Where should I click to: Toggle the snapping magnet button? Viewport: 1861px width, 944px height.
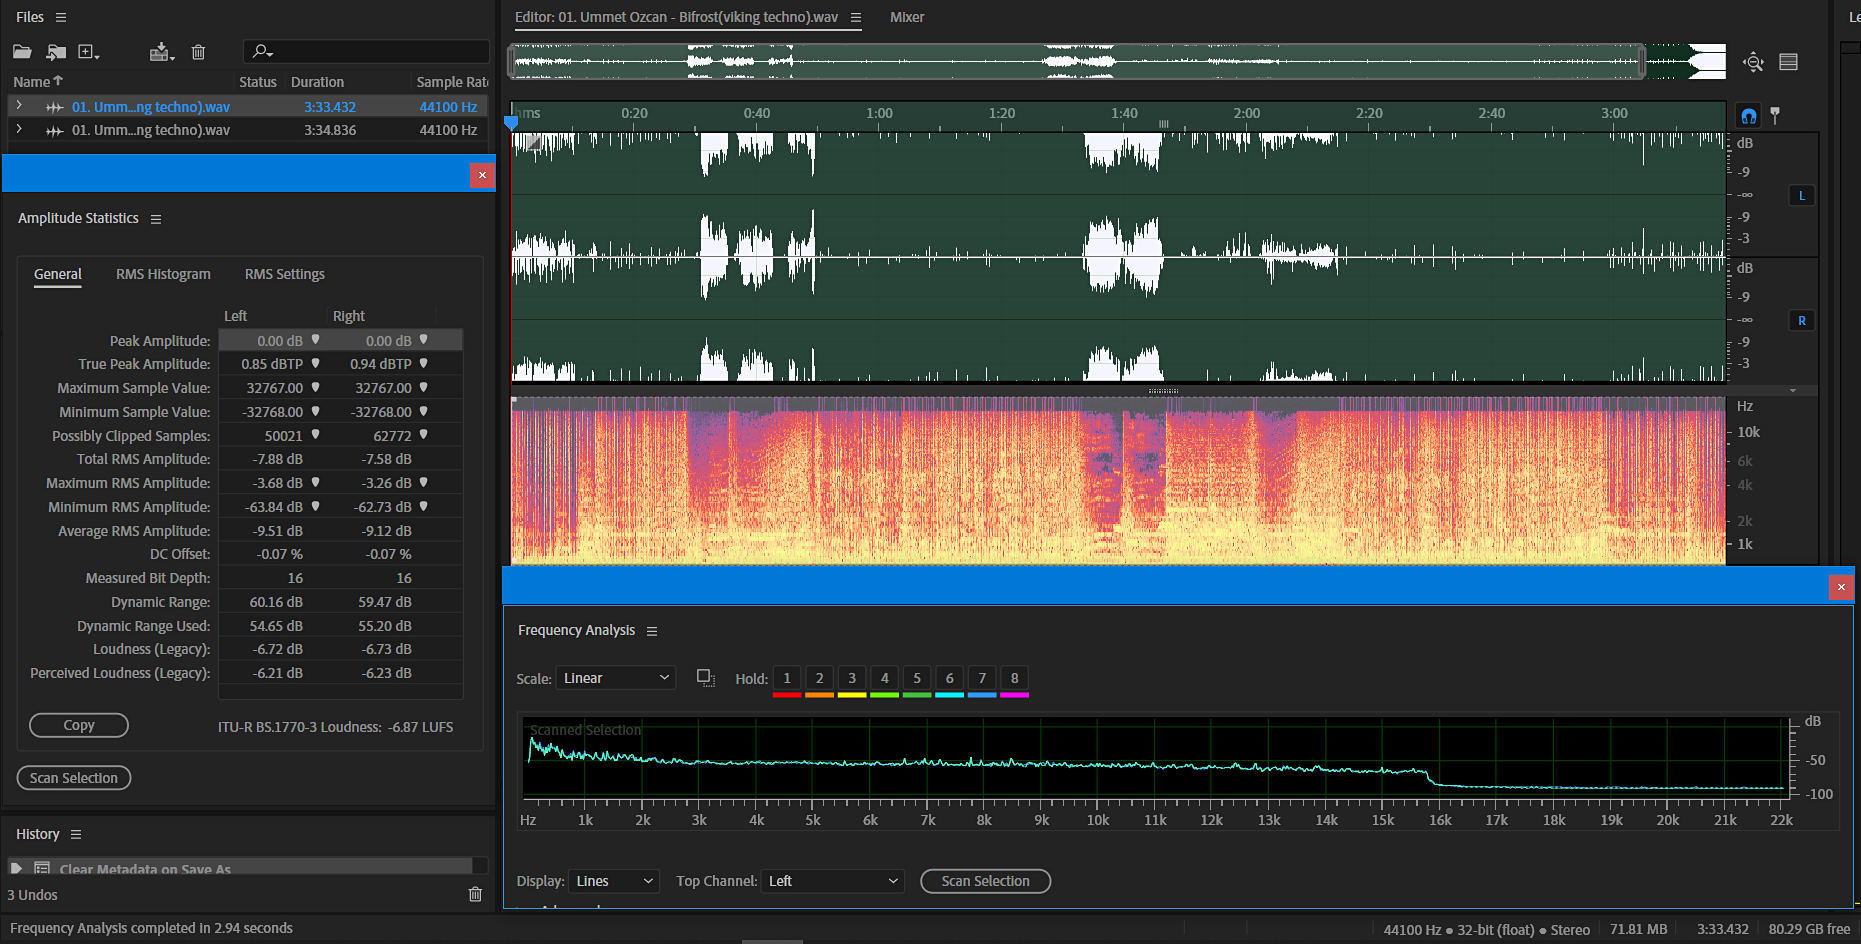coord(1748,116)
